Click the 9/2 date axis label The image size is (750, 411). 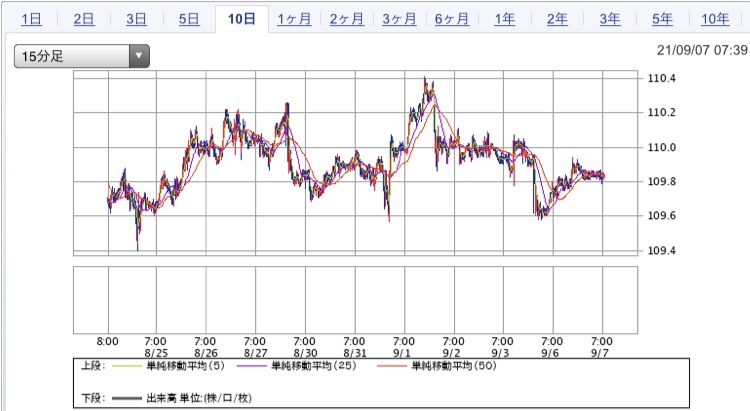(451, 353)
